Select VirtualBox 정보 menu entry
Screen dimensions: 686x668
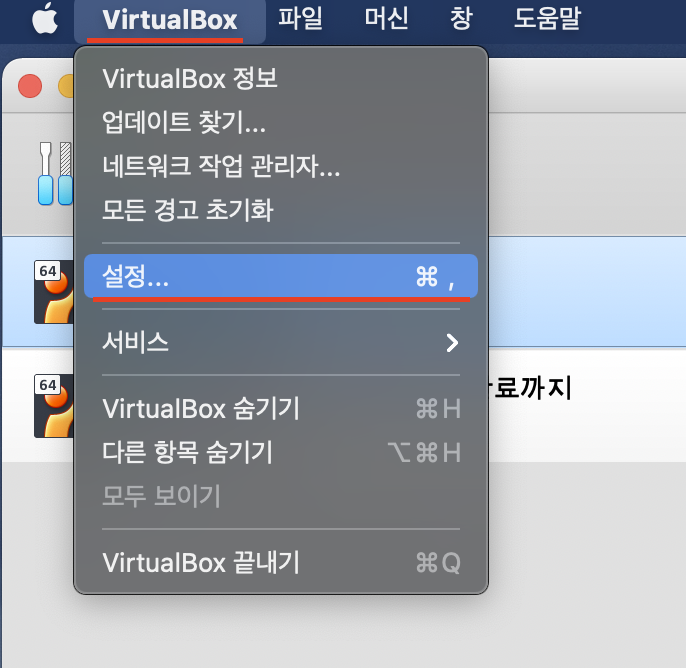[x=281, y=79]
